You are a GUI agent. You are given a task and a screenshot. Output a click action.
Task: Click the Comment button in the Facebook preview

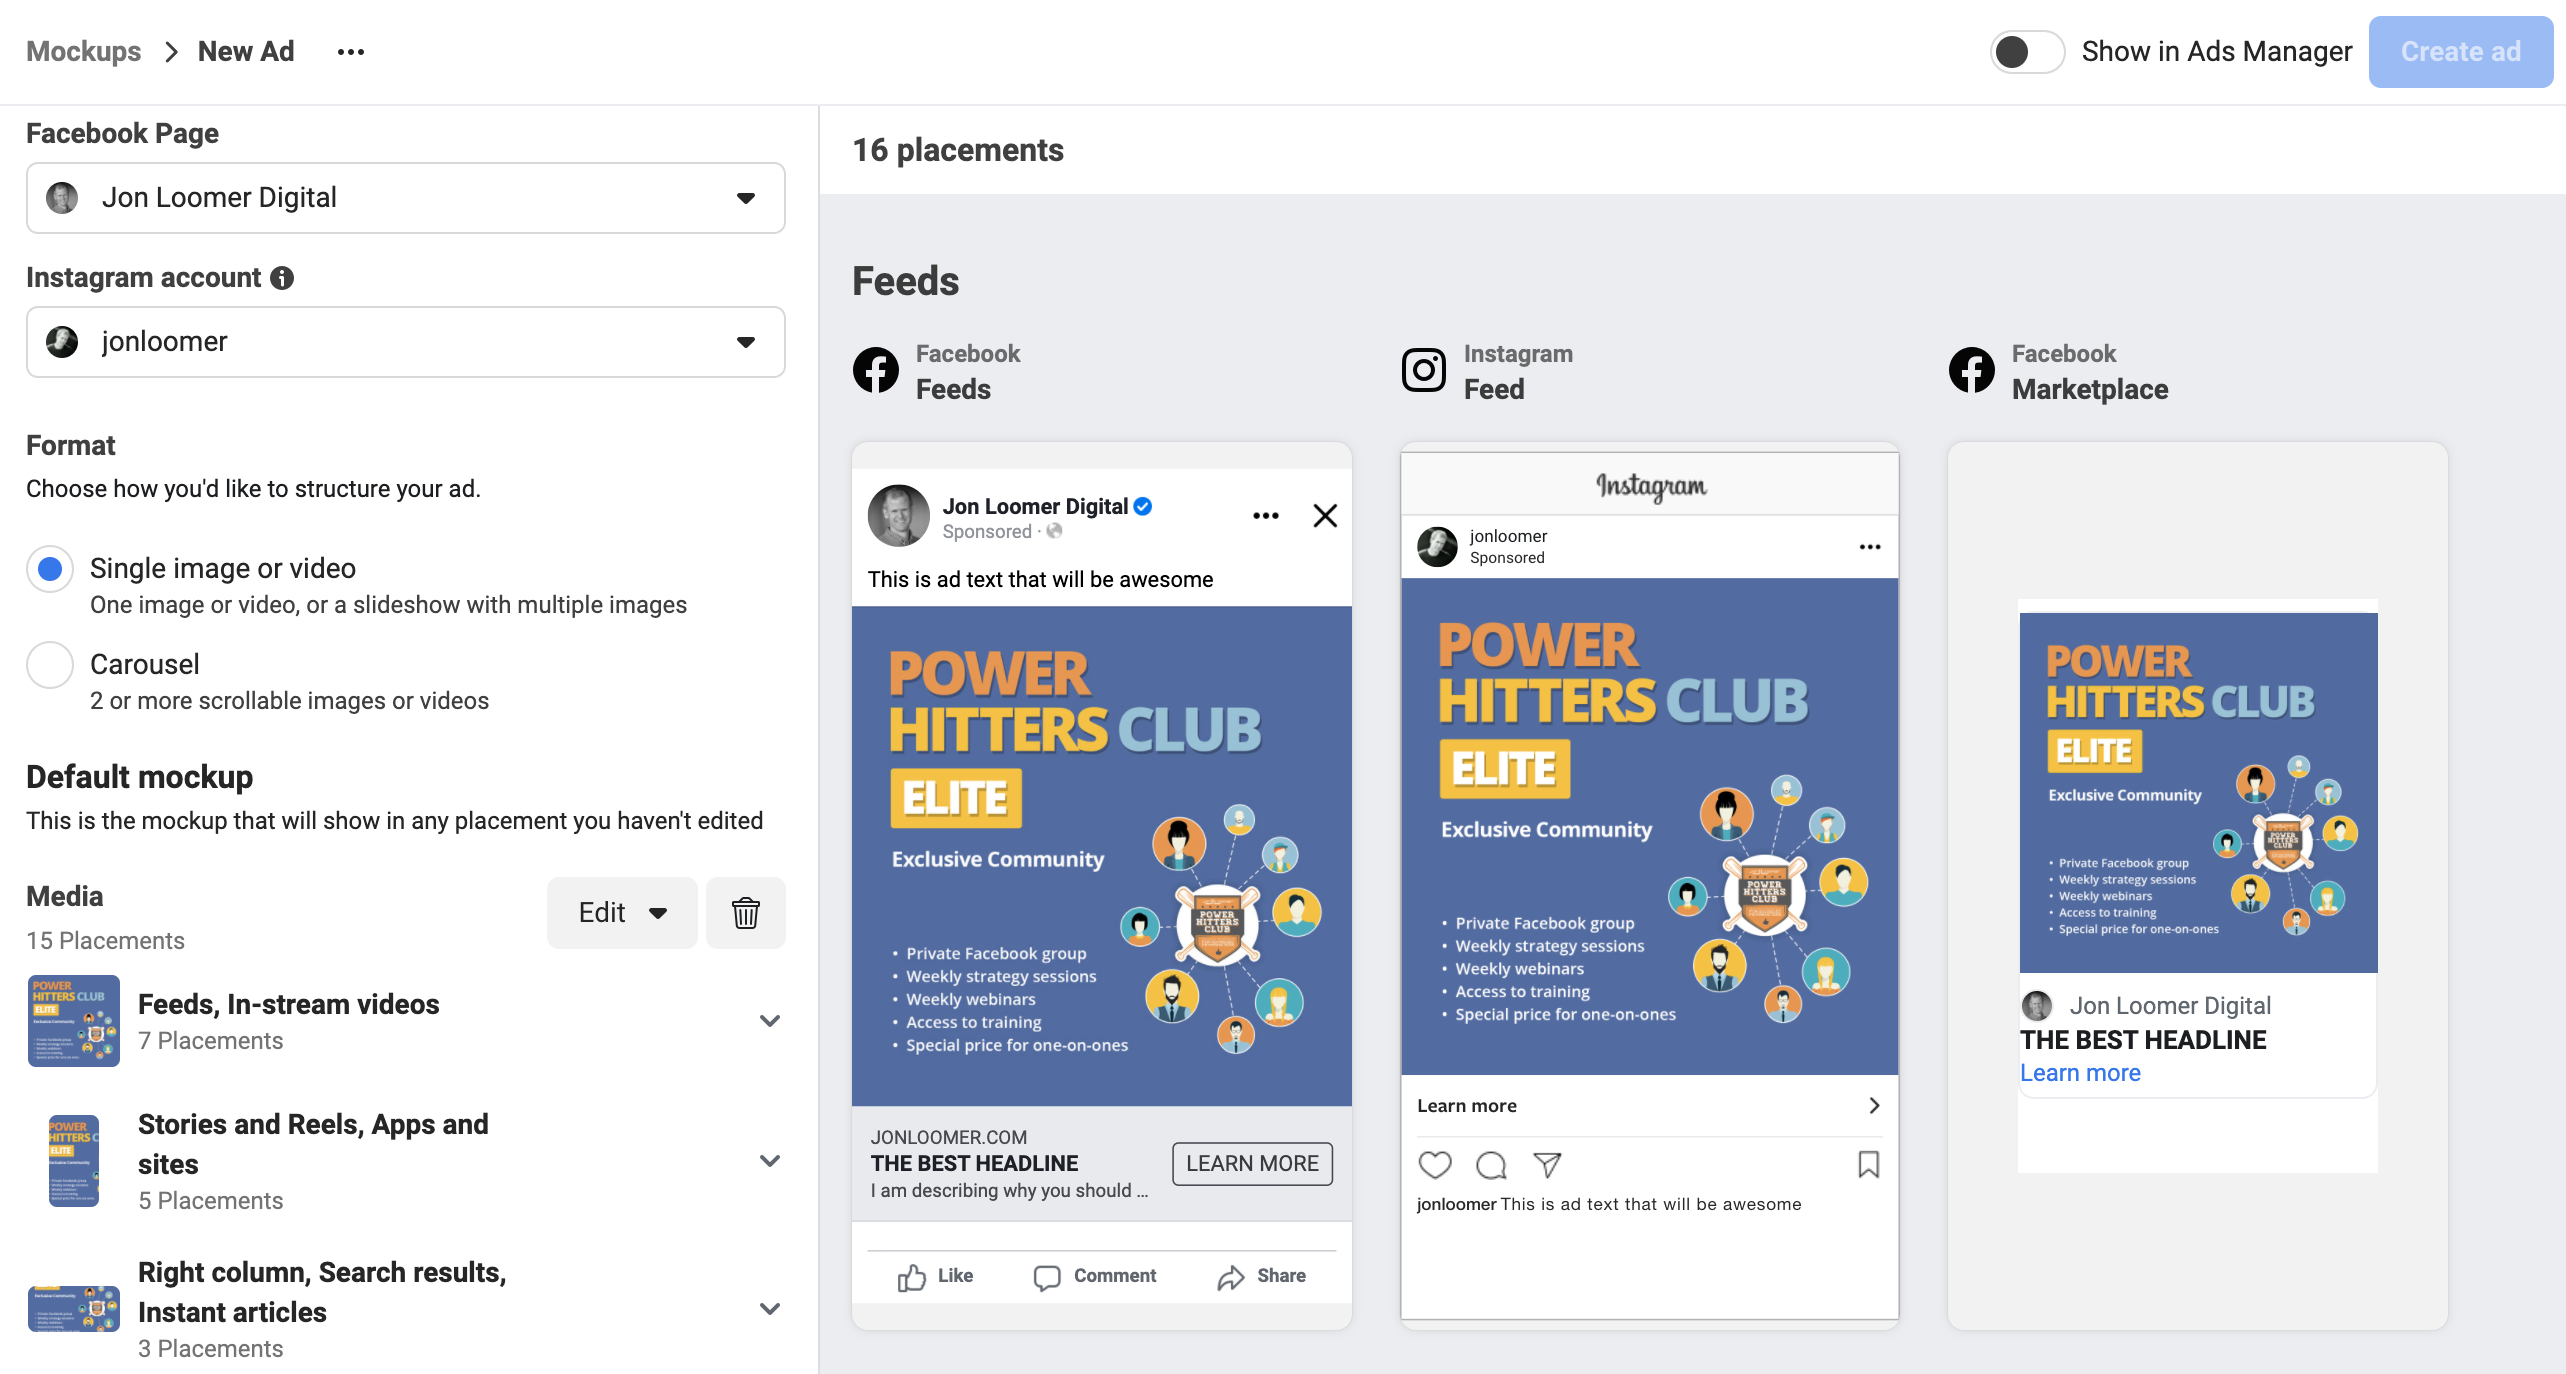pyautogui.click(x=1095, y=1277)
